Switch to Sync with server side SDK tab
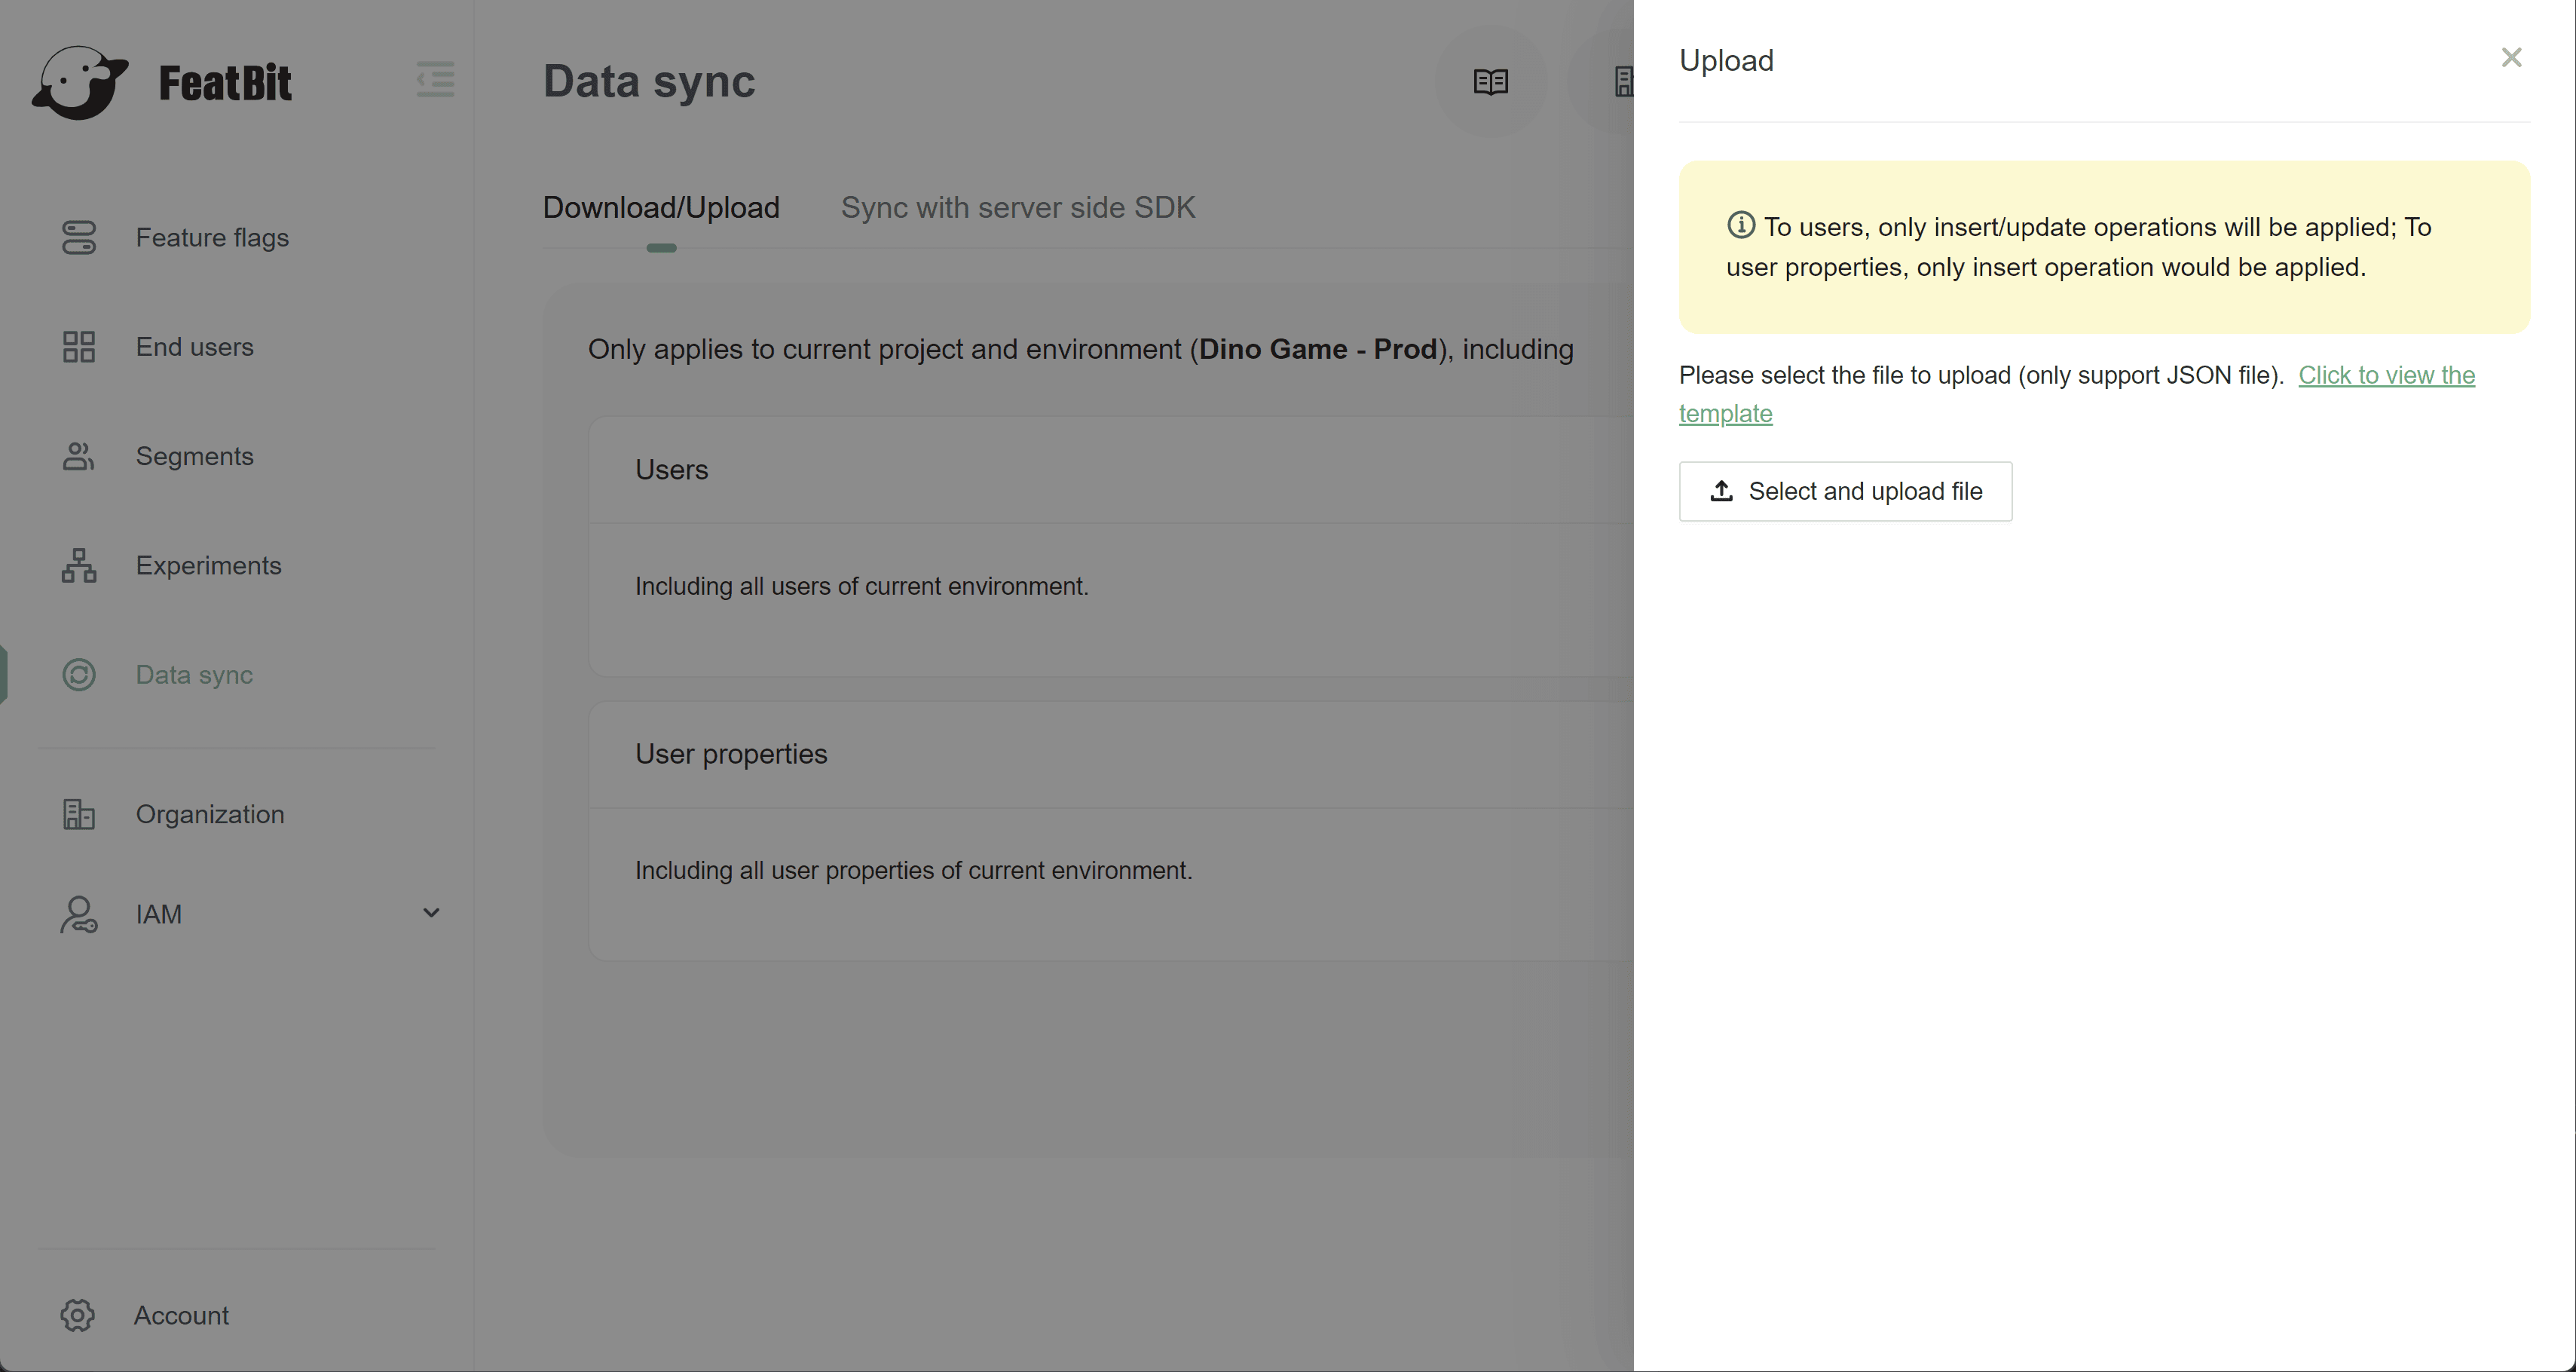2576x1372 pixels. coord(1017,207)
